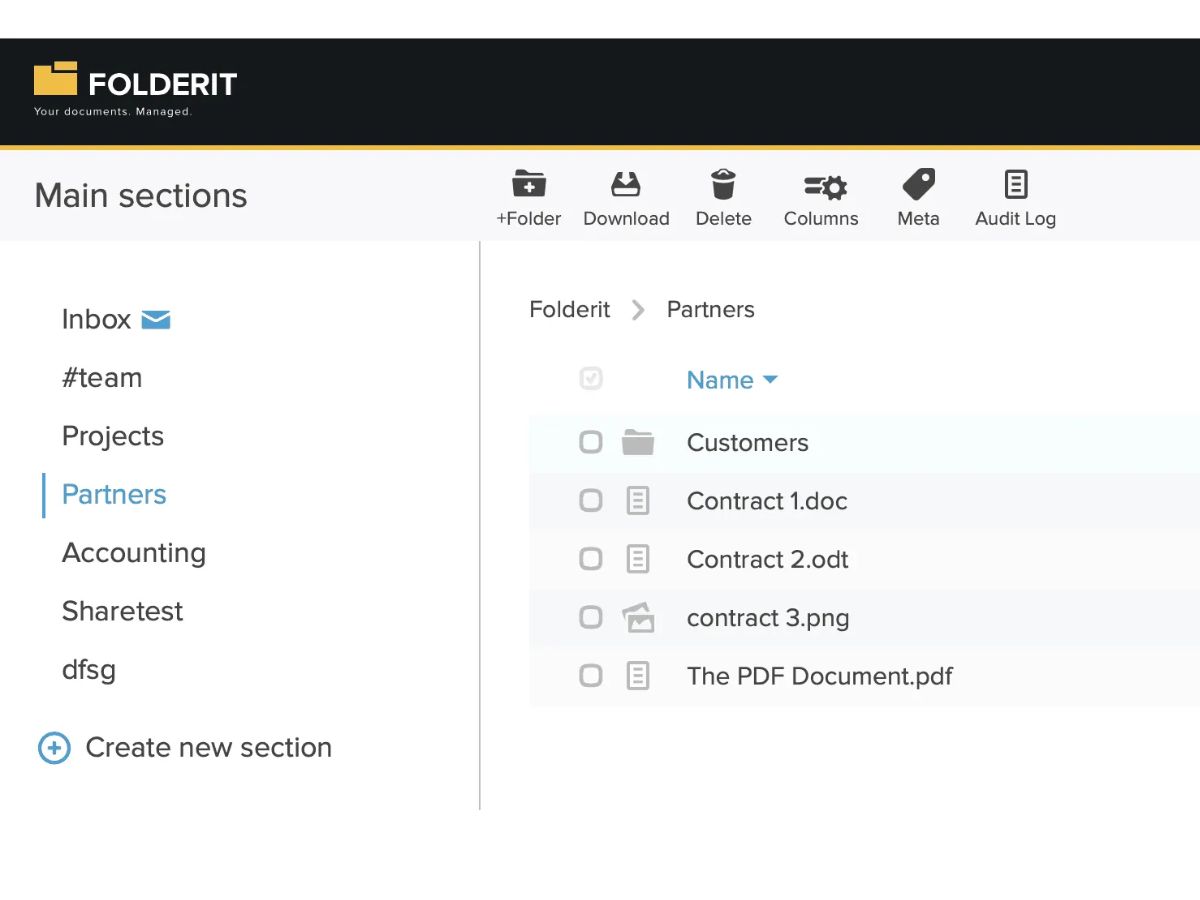
Task: Click the contract 3.png image icon
Action: [638, 618]
